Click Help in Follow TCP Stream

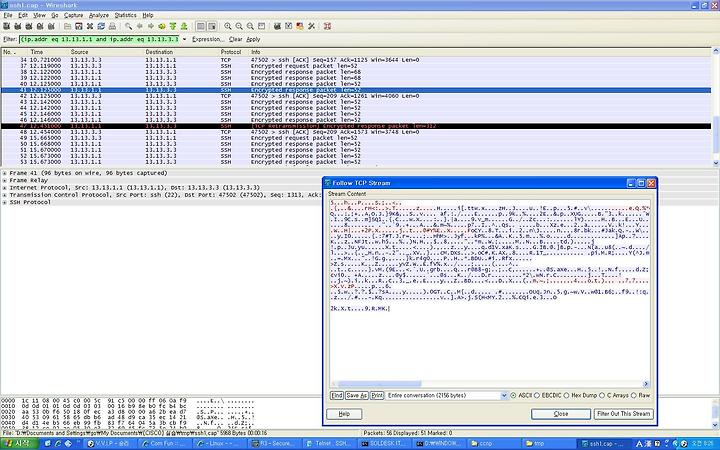click(x=344, y=414)
